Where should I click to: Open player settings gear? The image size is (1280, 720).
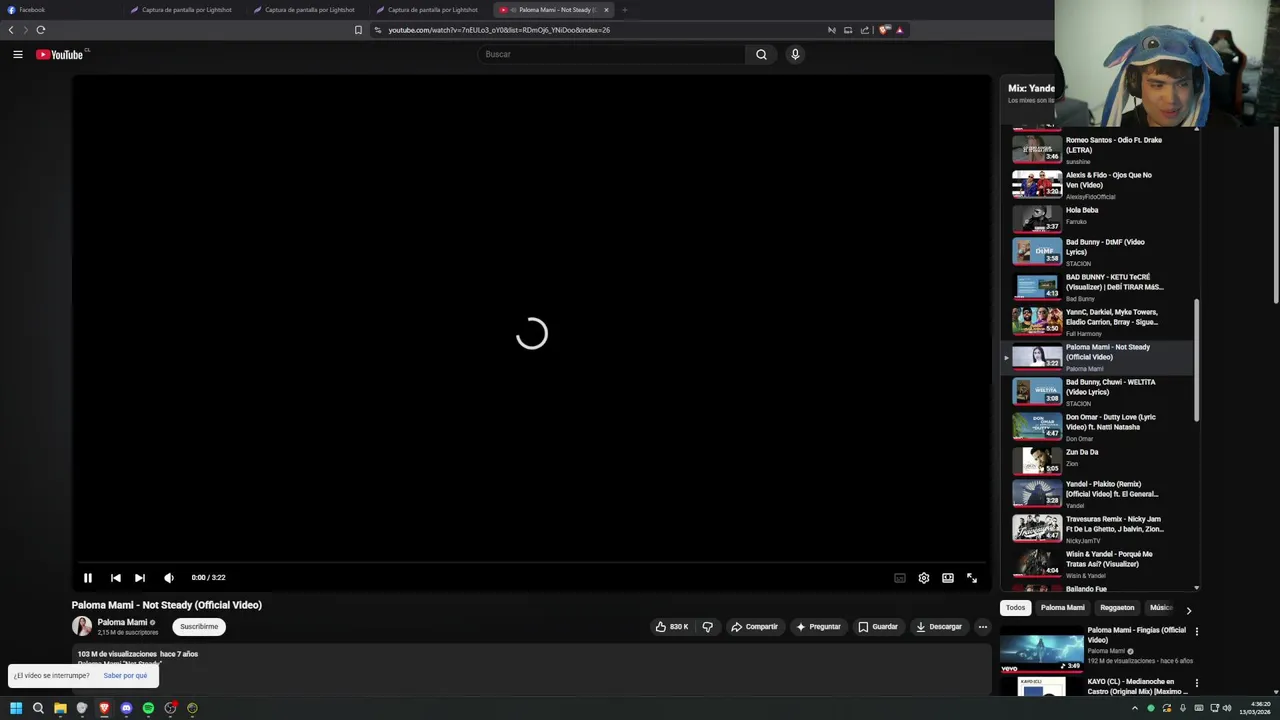click(x=924, y=577)
